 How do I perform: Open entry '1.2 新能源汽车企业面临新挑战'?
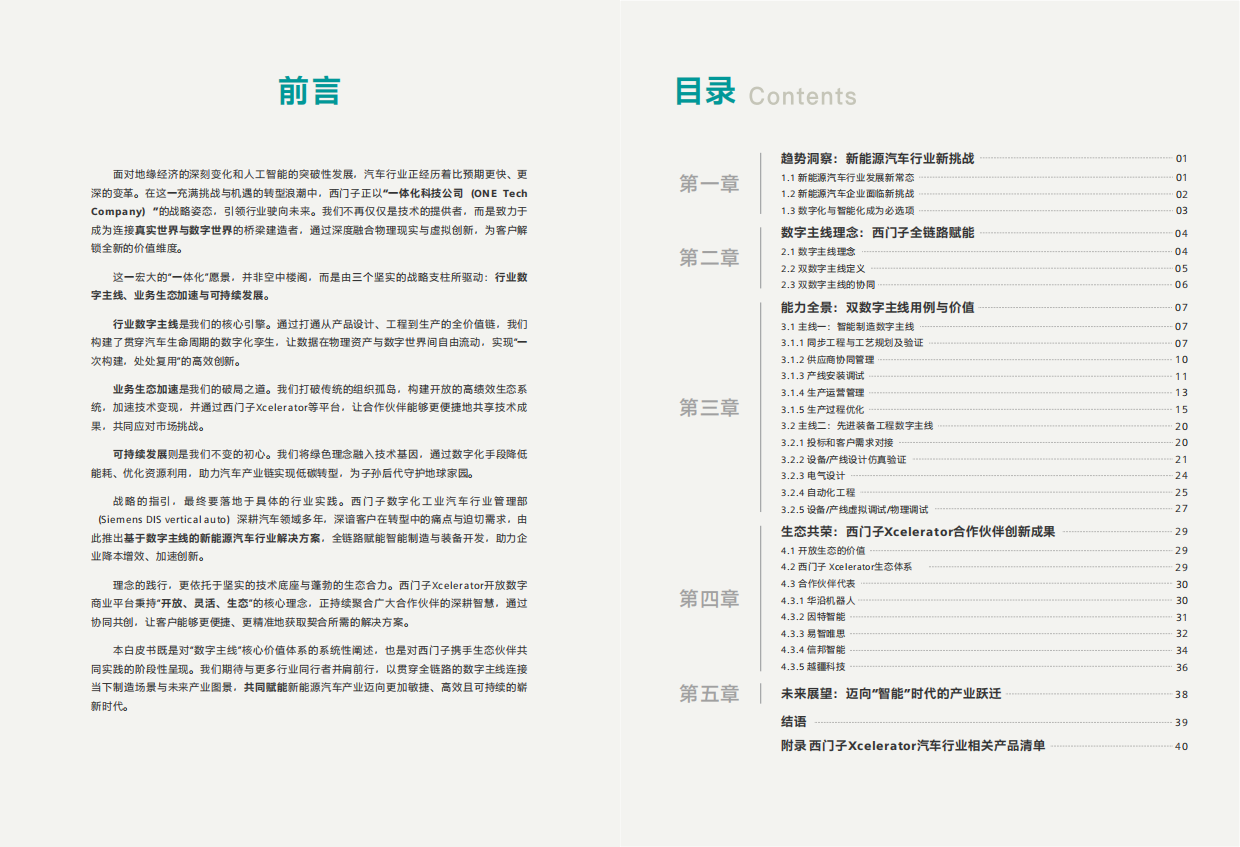coord(848,194)
